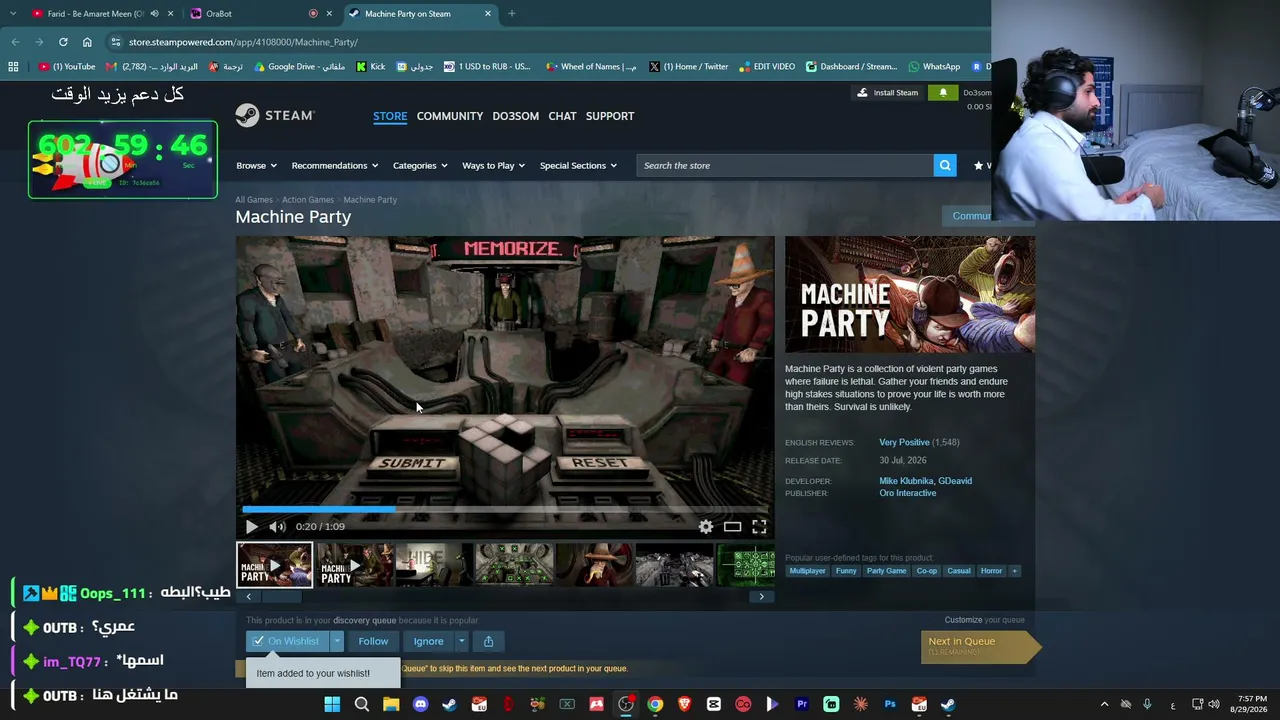Open publisher Oro Interactive's page
The height and width of the screenshot is (720, 1280).
pos(908,493)
